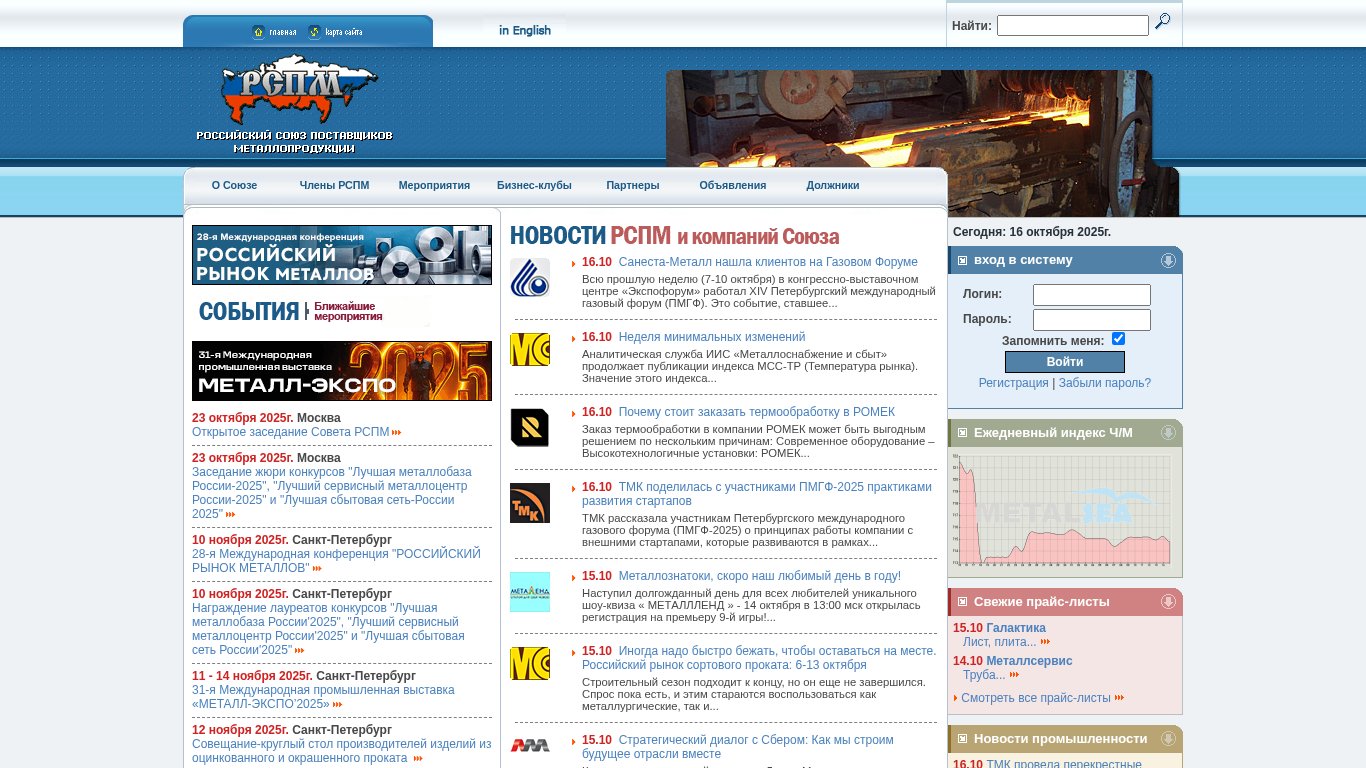This screenshot has height=768, width=1366.
Task: Open Совещание-круглый стол производителей event
Action: click(x=342, y=751)
